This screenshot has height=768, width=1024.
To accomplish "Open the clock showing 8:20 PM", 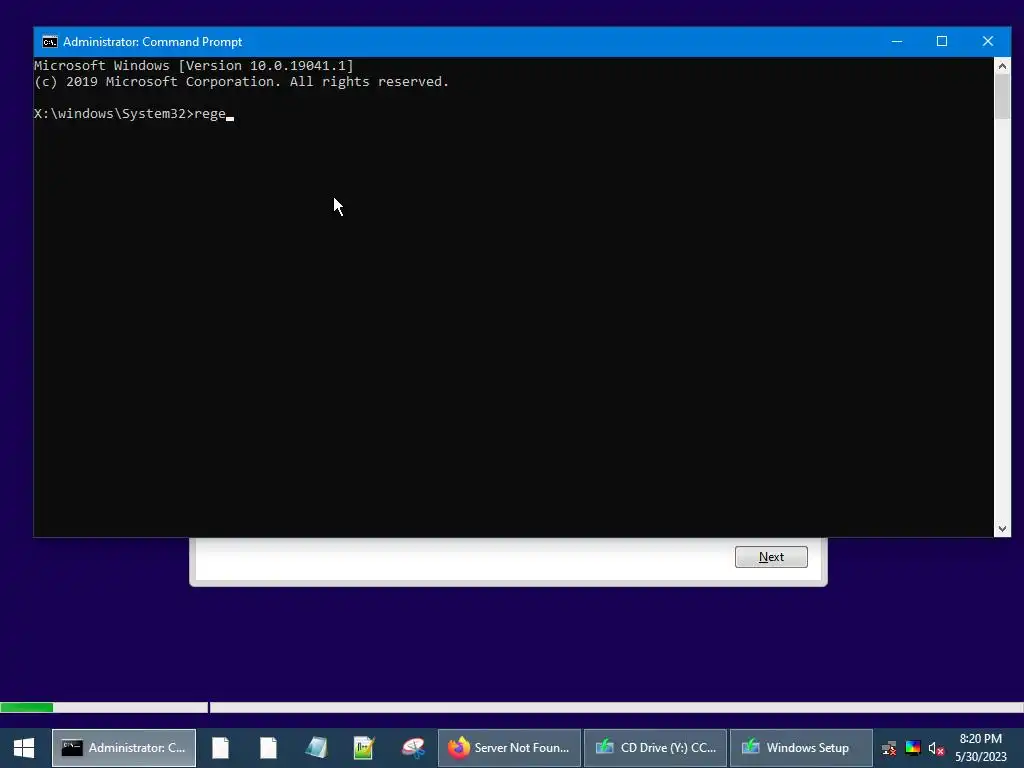I will click(x=980, y=748).
